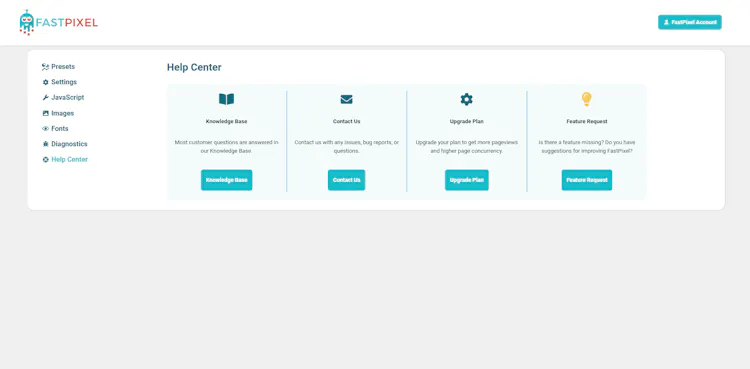Click the user icon in FastPixel Account button
The image size is (750, 369).
[666, 22]
